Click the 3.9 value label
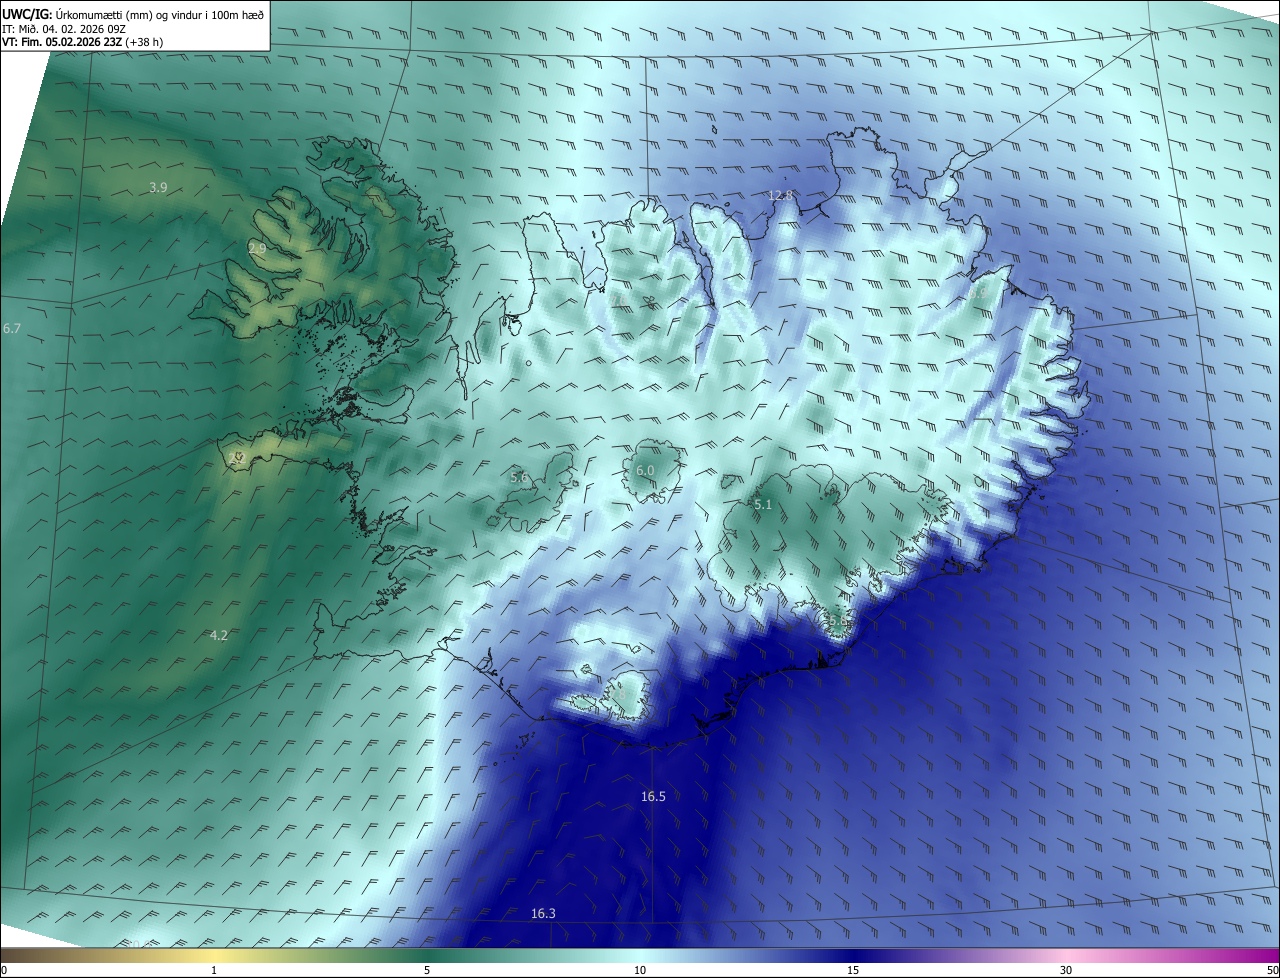 (158, 188)
